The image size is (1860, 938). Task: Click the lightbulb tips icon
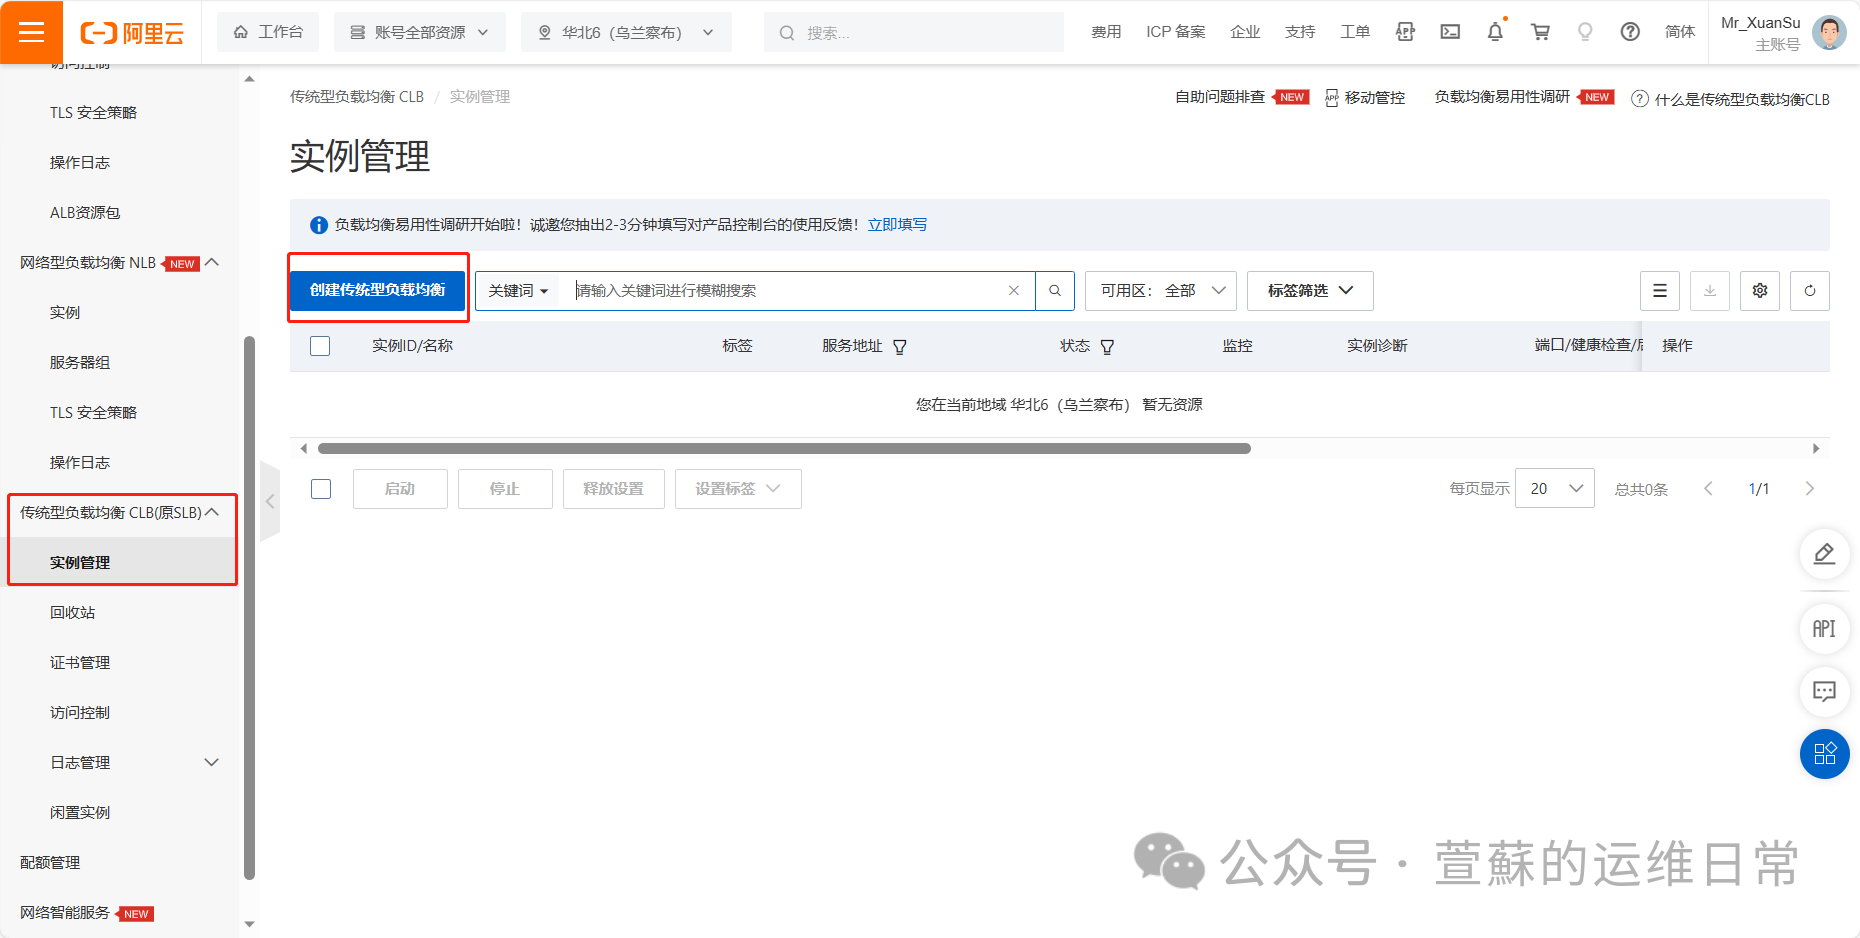click(1585, 32)
